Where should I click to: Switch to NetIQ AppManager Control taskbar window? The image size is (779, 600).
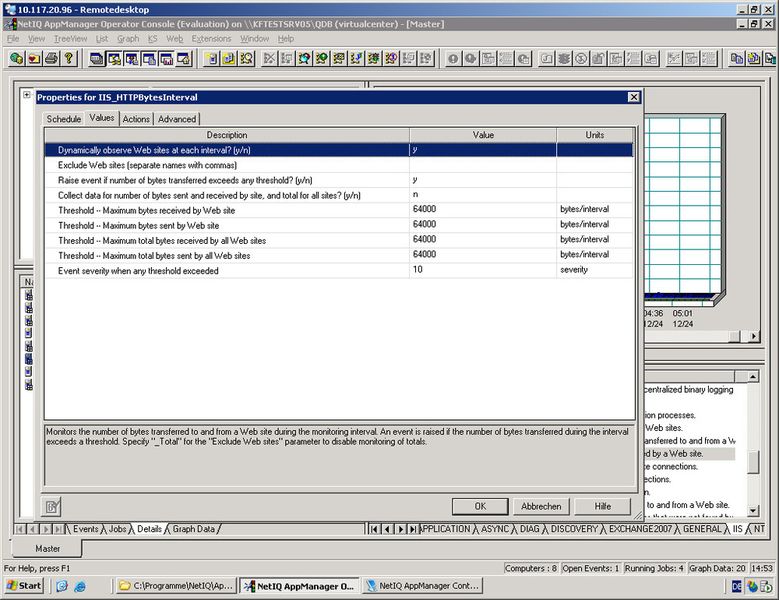423,585
